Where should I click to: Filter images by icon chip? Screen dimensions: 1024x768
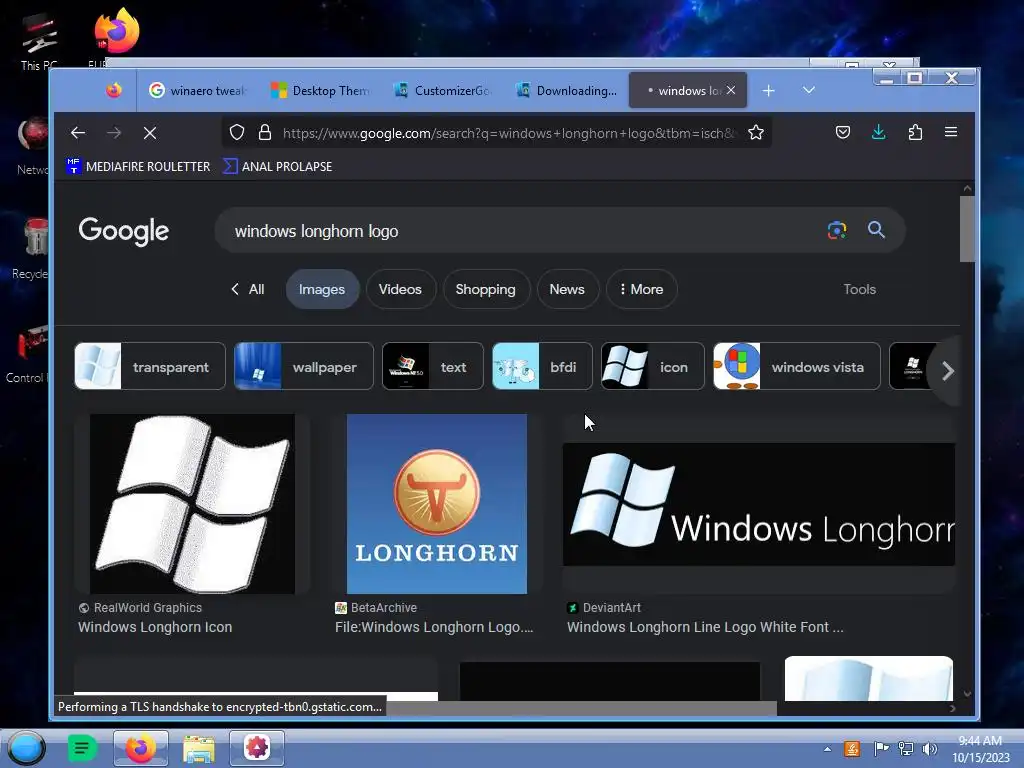click(x=652, y=366)
